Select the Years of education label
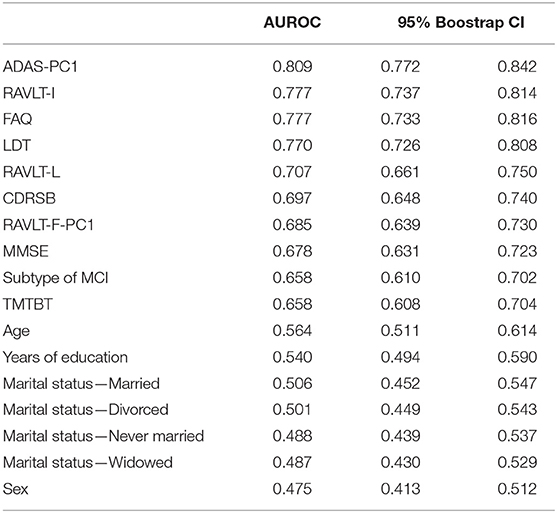Viewport: 557px width, 513px height. (x=65, y=357)
